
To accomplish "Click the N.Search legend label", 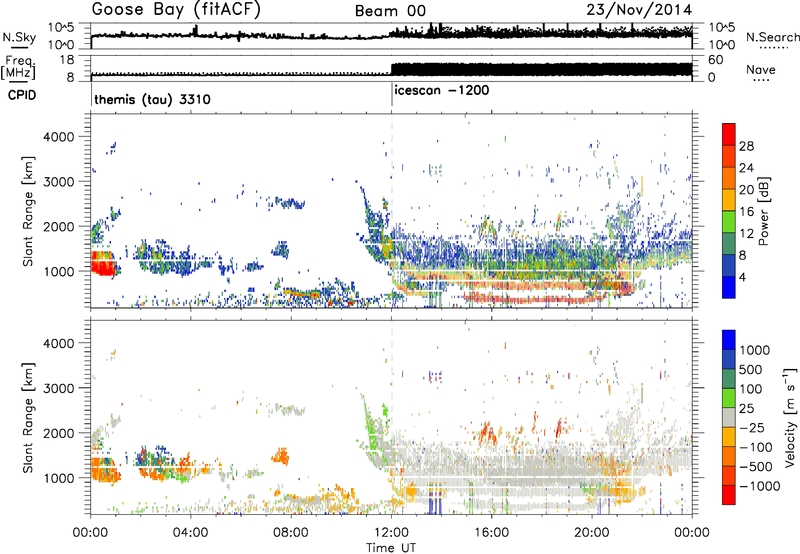I will 772,37.
